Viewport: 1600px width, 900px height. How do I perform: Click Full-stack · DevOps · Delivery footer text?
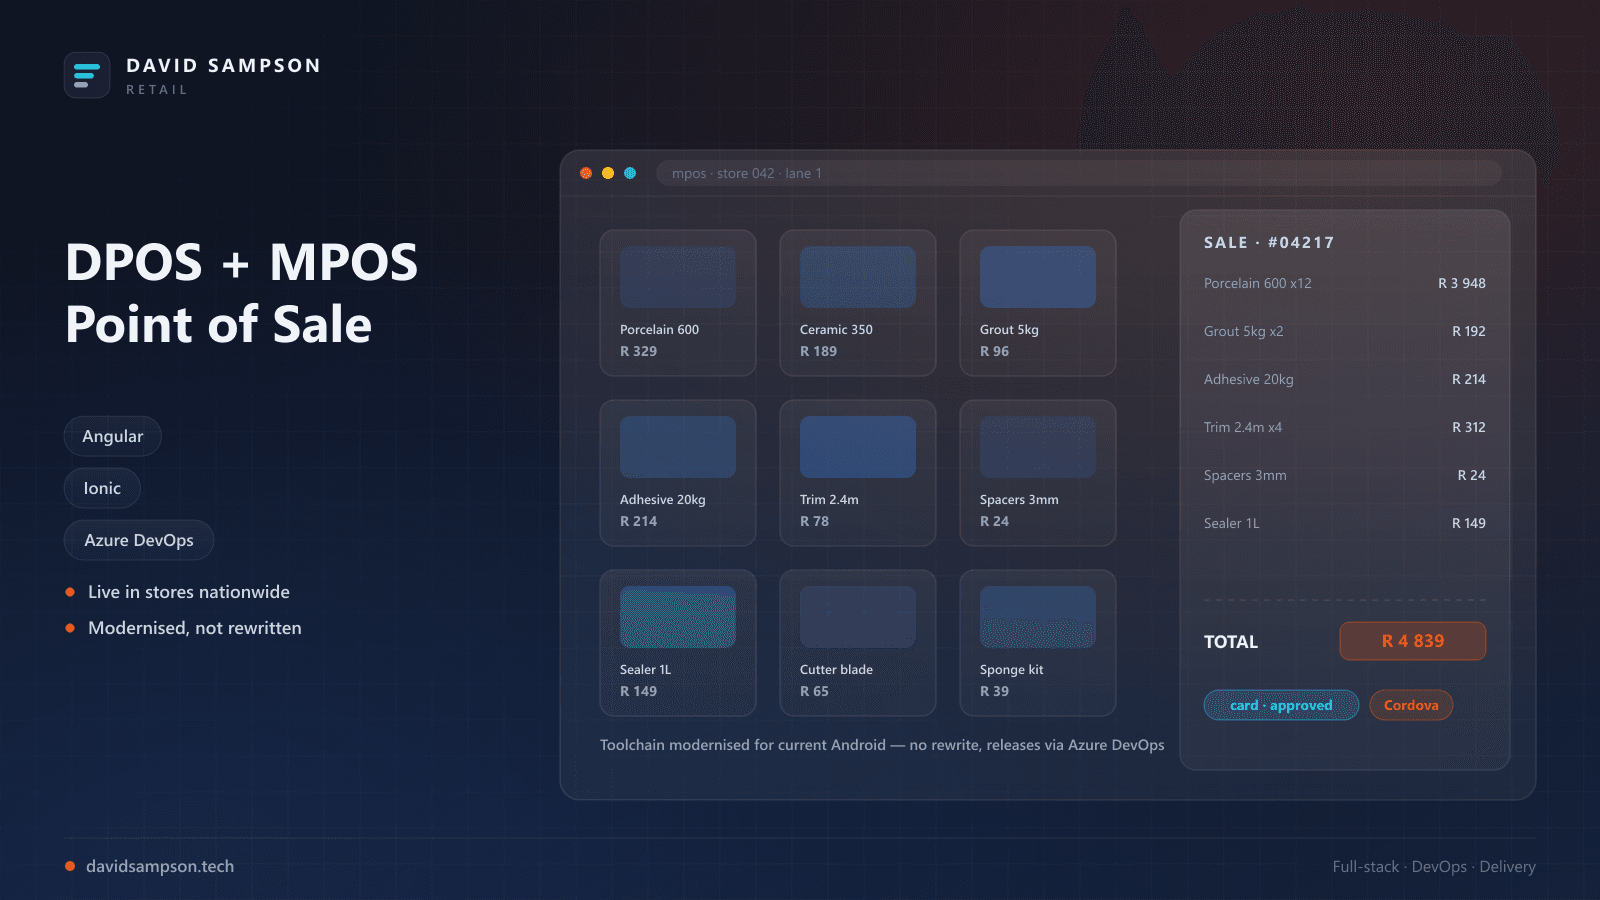pos(1434,866)
